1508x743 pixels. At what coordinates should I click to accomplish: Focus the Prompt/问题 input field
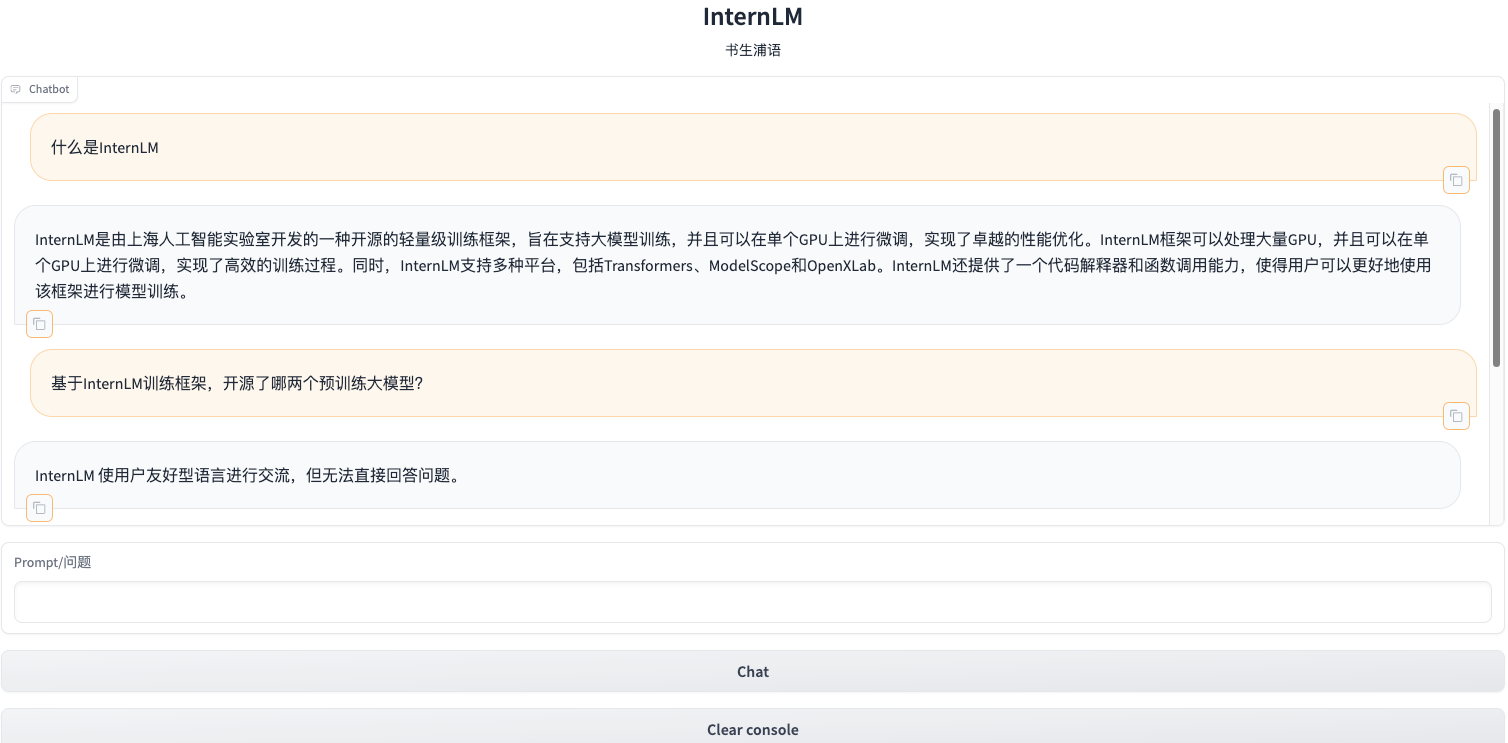753,602
